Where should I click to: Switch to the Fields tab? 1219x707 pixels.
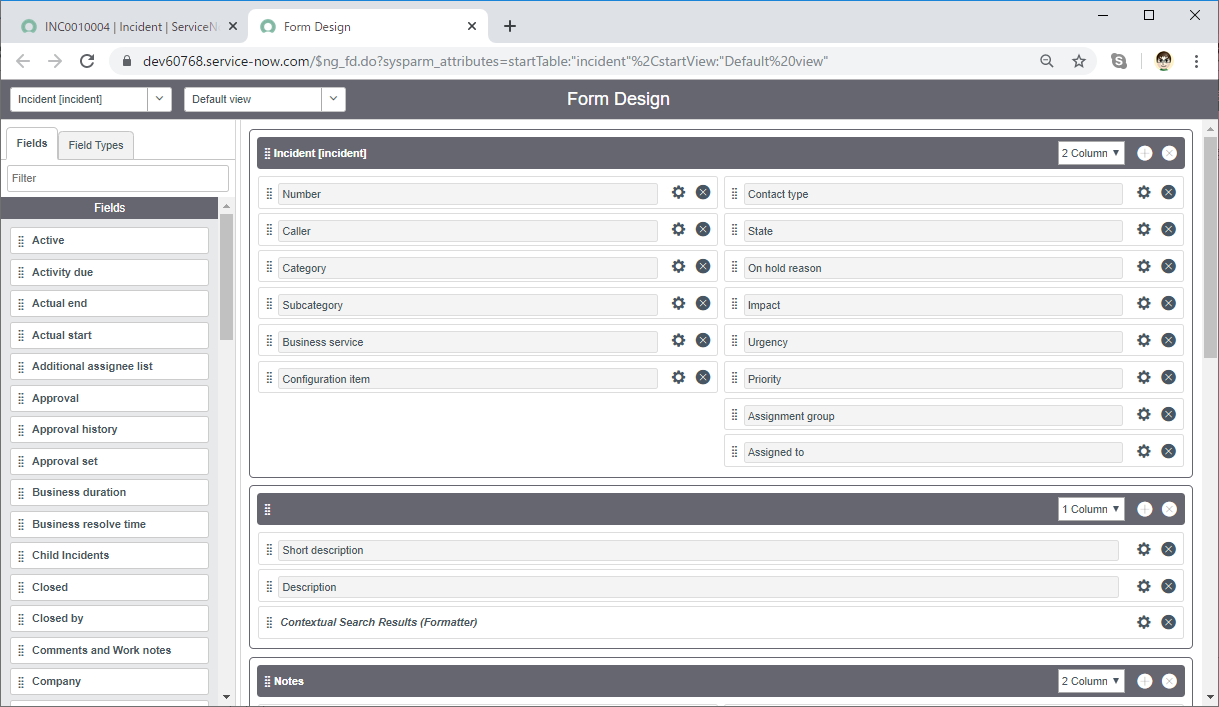(x=32, y=144)
